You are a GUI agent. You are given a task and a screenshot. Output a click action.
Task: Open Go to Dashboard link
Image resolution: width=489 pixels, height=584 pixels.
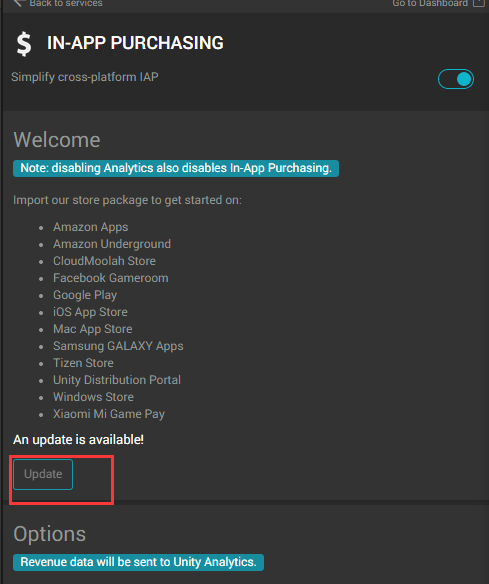pos(430,3)
